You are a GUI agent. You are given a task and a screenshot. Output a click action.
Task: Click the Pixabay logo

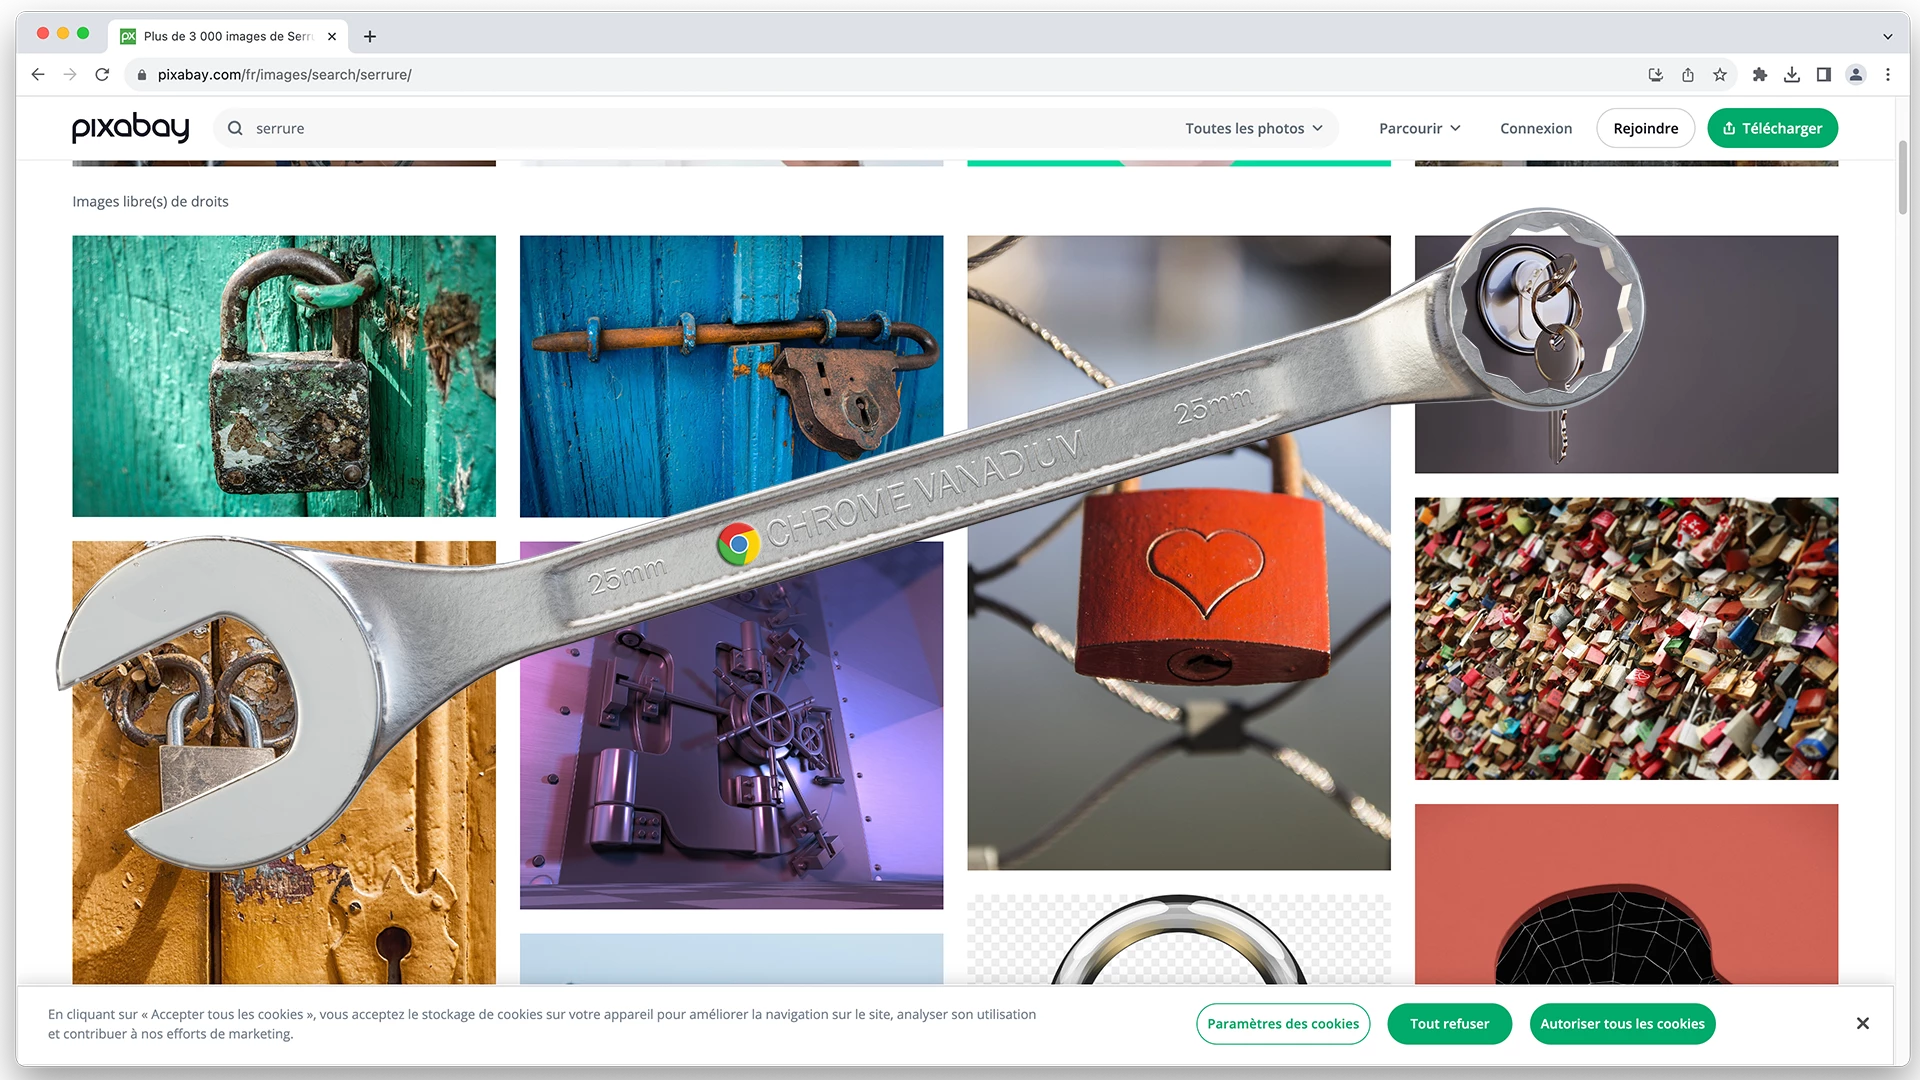point(130,128)
